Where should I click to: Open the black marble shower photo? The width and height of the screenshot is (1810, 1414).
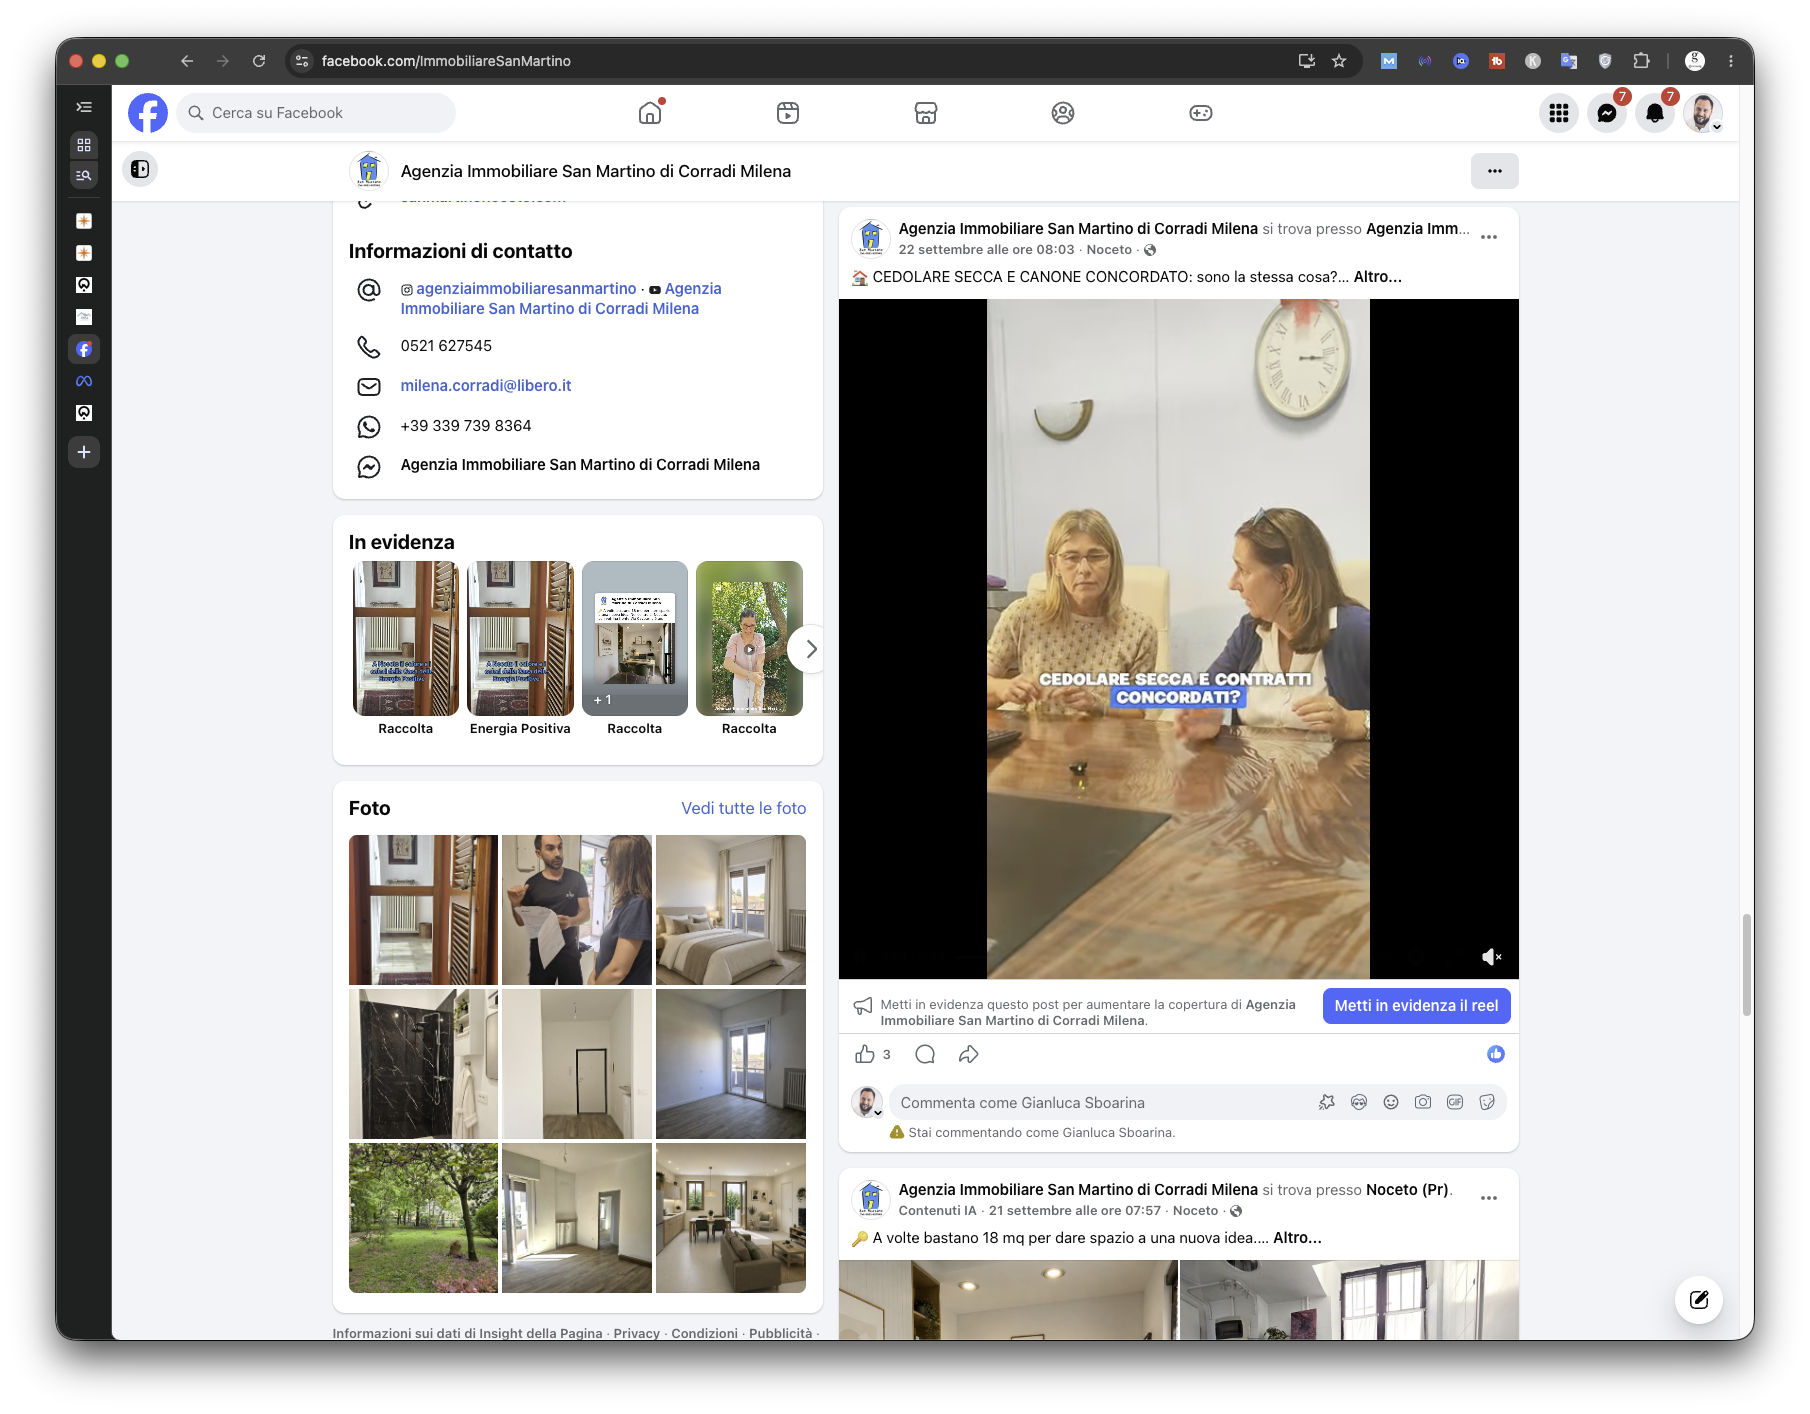(423, 1064)
